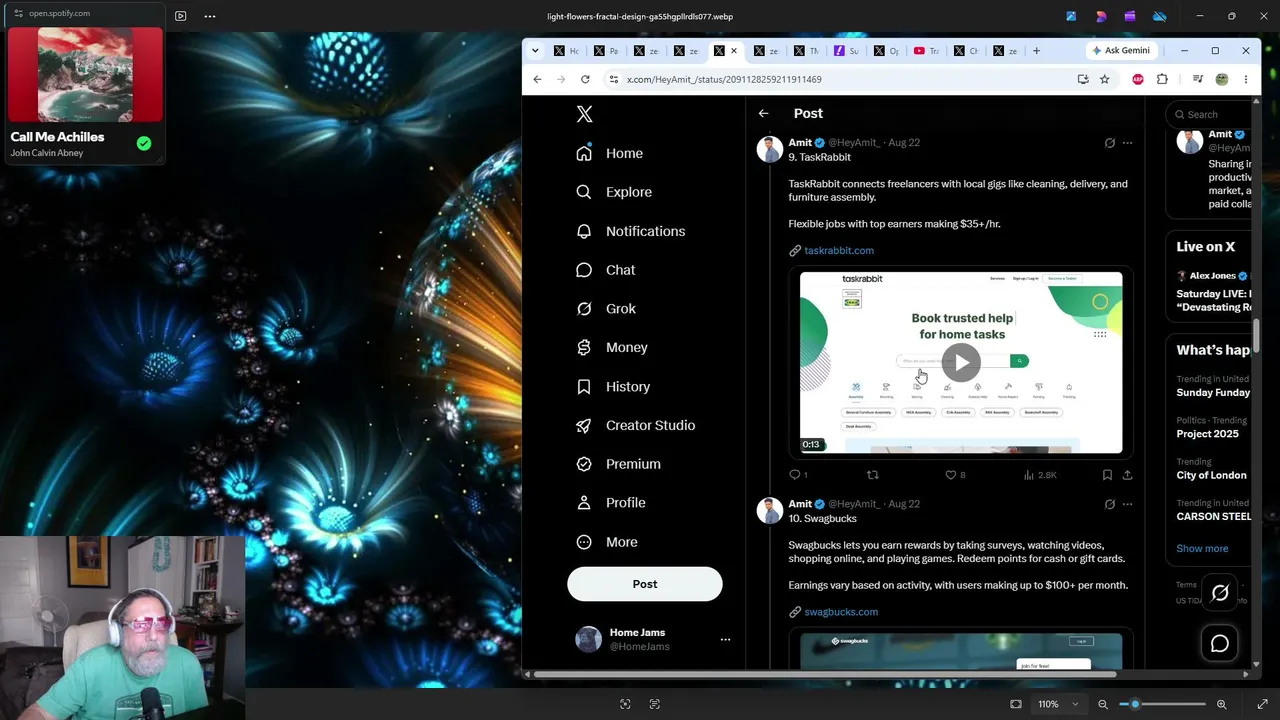Click the Post button
This screenshot has width=1280, height=720.
tap(645, 584)
